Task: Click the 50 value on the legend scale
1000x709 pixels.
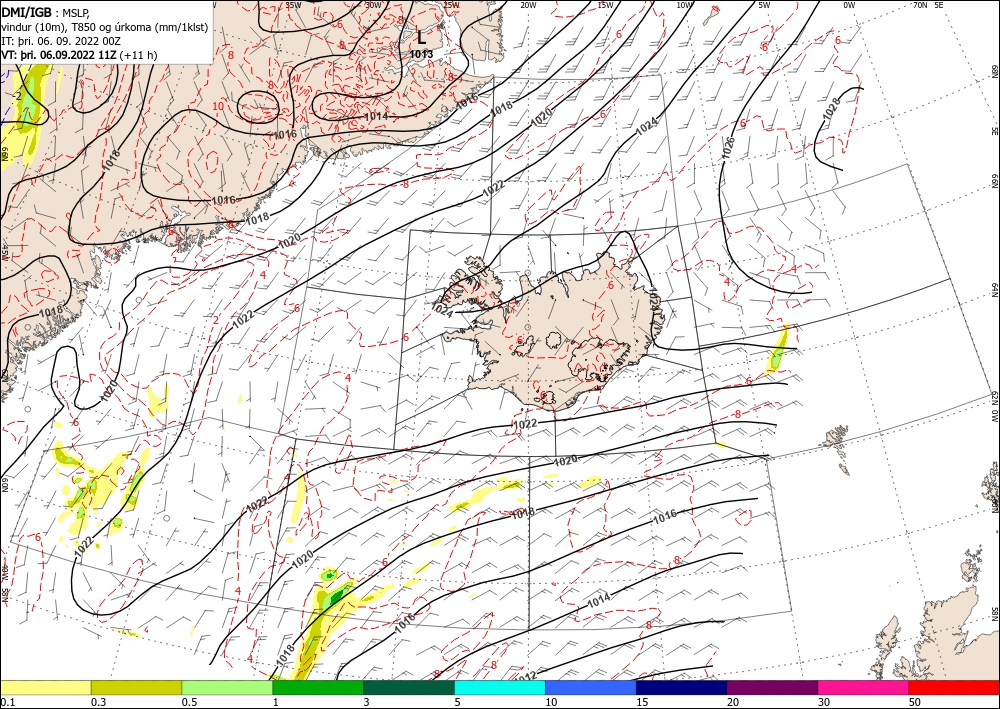Action: point(915,701)
